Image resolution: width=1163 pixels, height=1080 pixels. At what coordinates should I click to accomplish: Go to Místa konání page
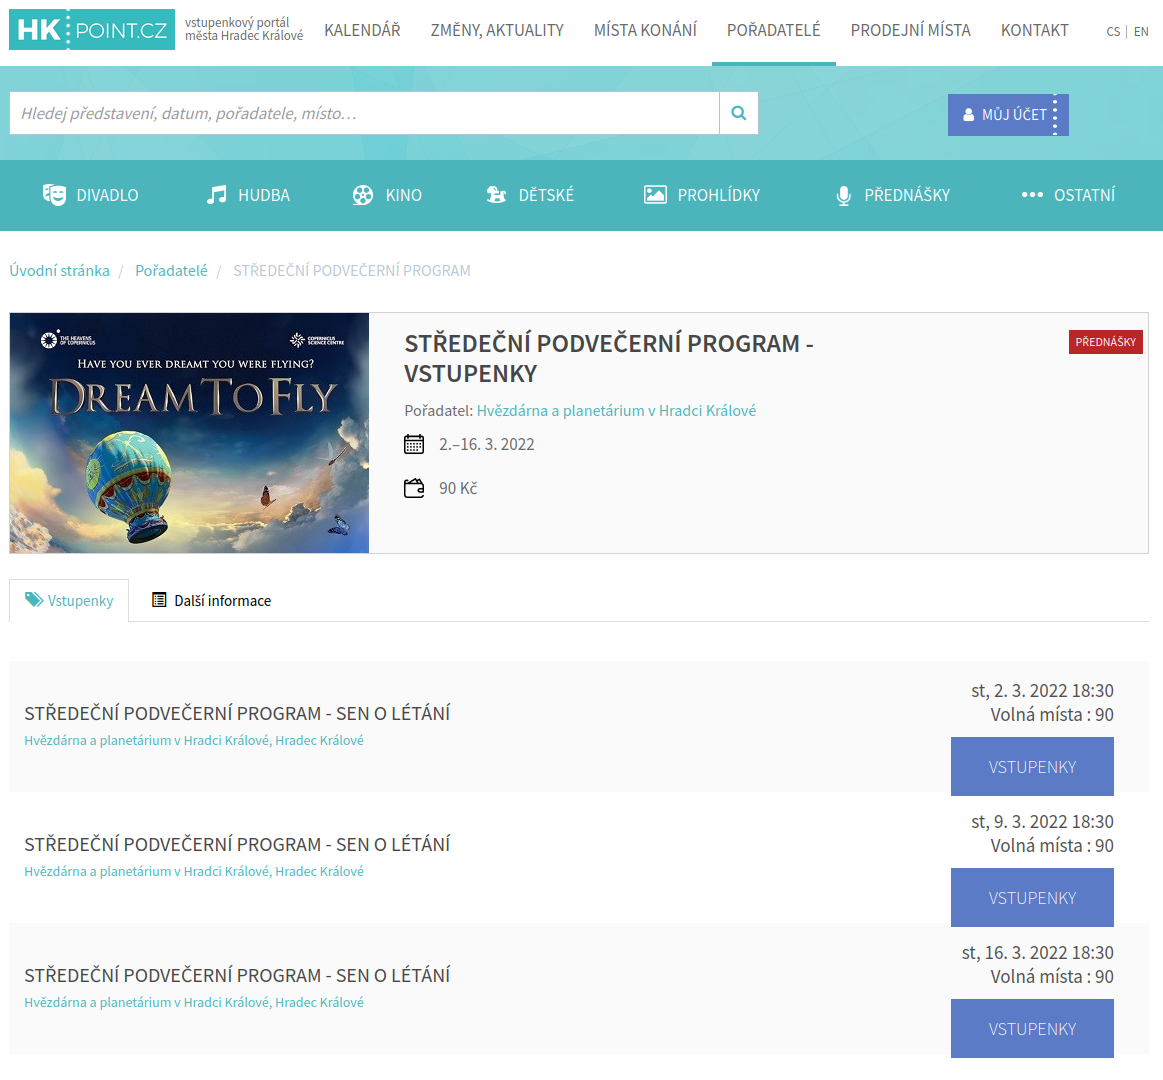[x=645, y=30]
